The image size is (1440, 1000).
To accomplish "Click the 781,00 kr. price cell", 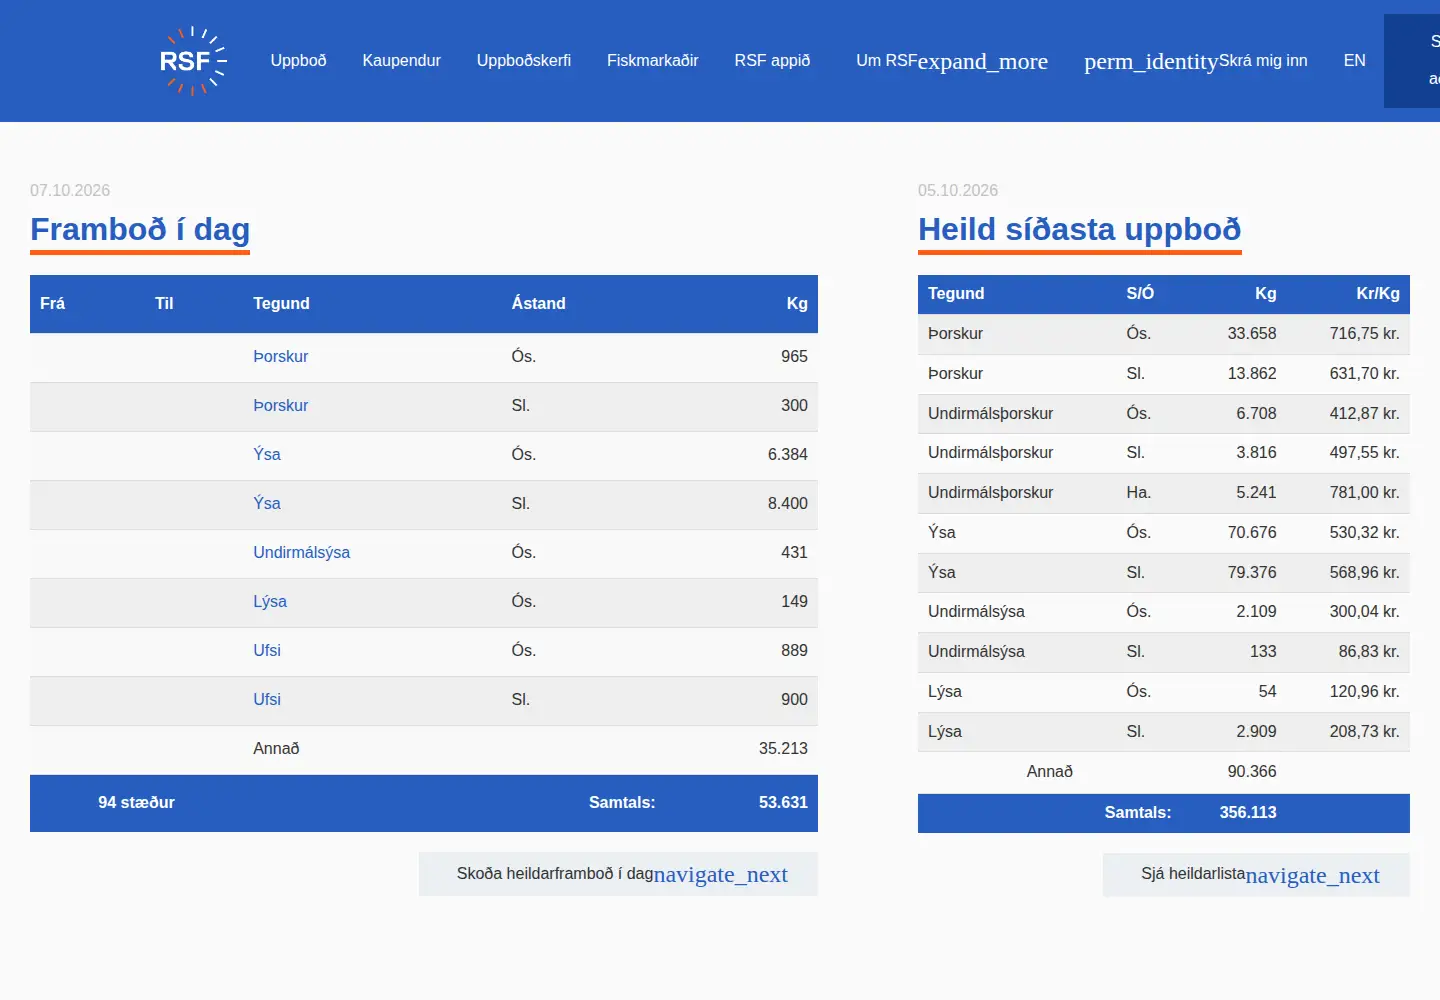I will coord(1364,493).
